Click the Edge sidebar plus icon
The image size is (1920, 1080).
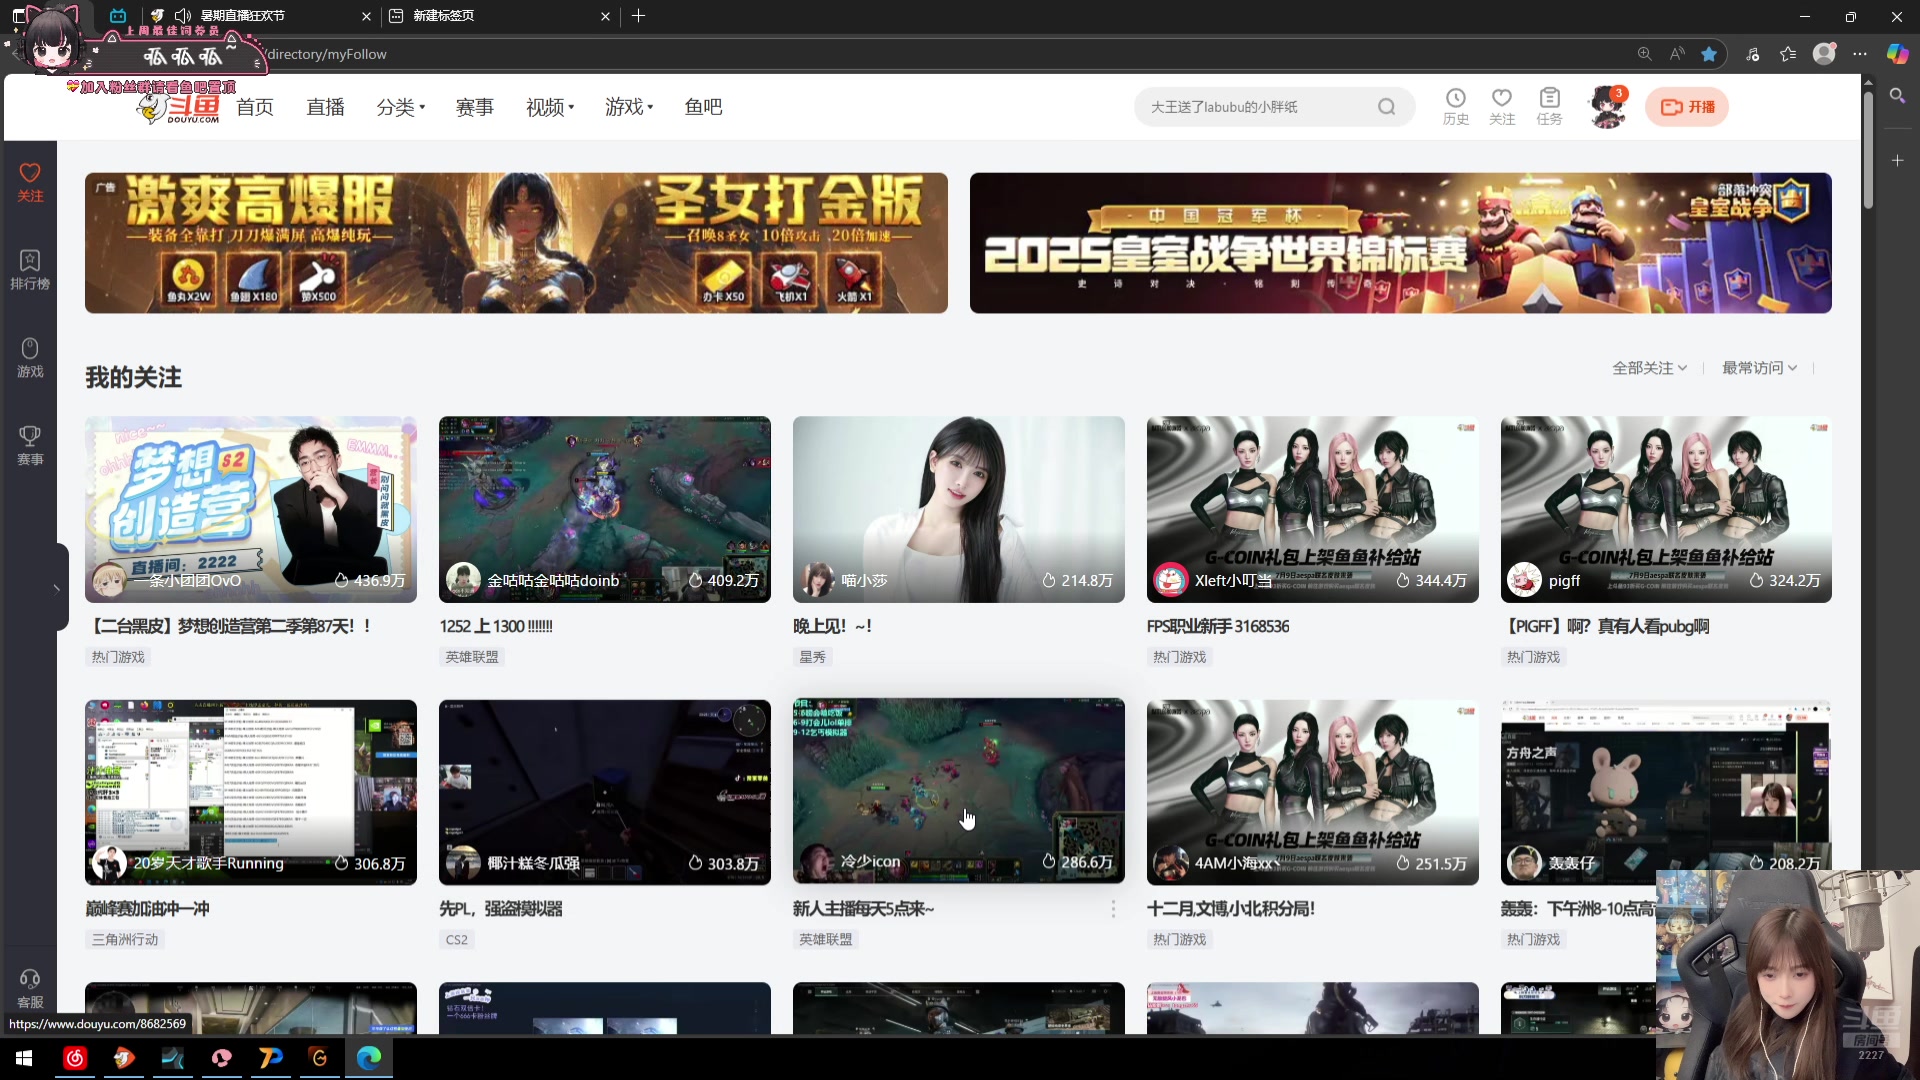1897,160
